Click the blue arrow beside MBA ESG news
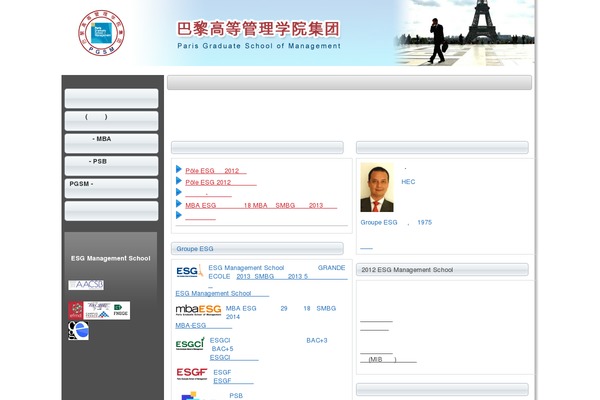 coord(178,203)
